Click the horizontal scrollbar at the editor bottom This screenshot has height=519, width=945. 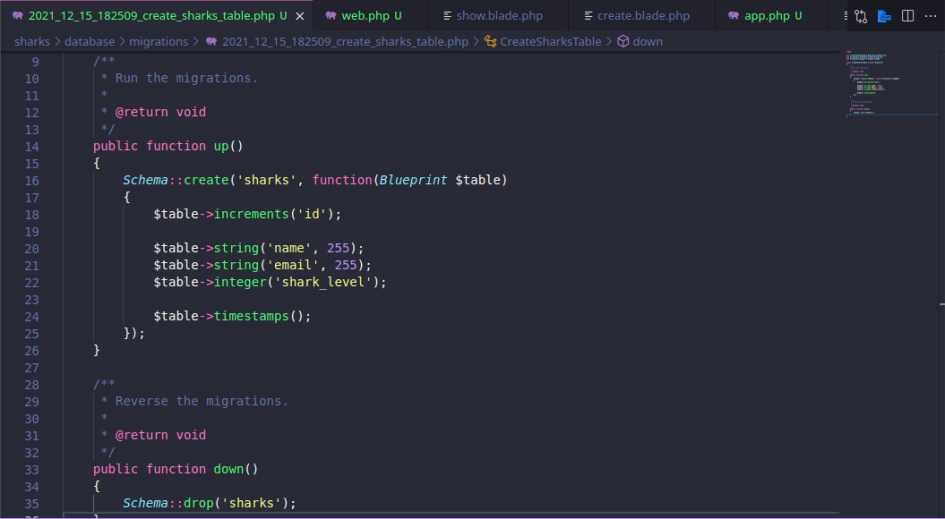point(451,515)
